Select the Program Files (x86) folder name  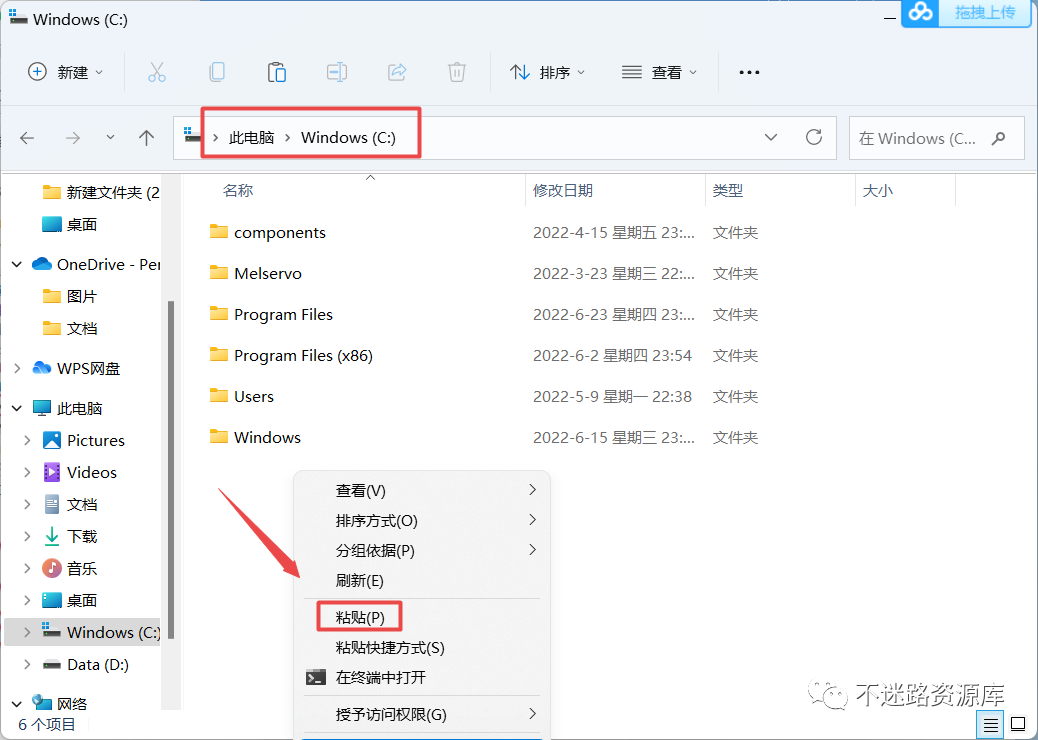tap(303, 355)
